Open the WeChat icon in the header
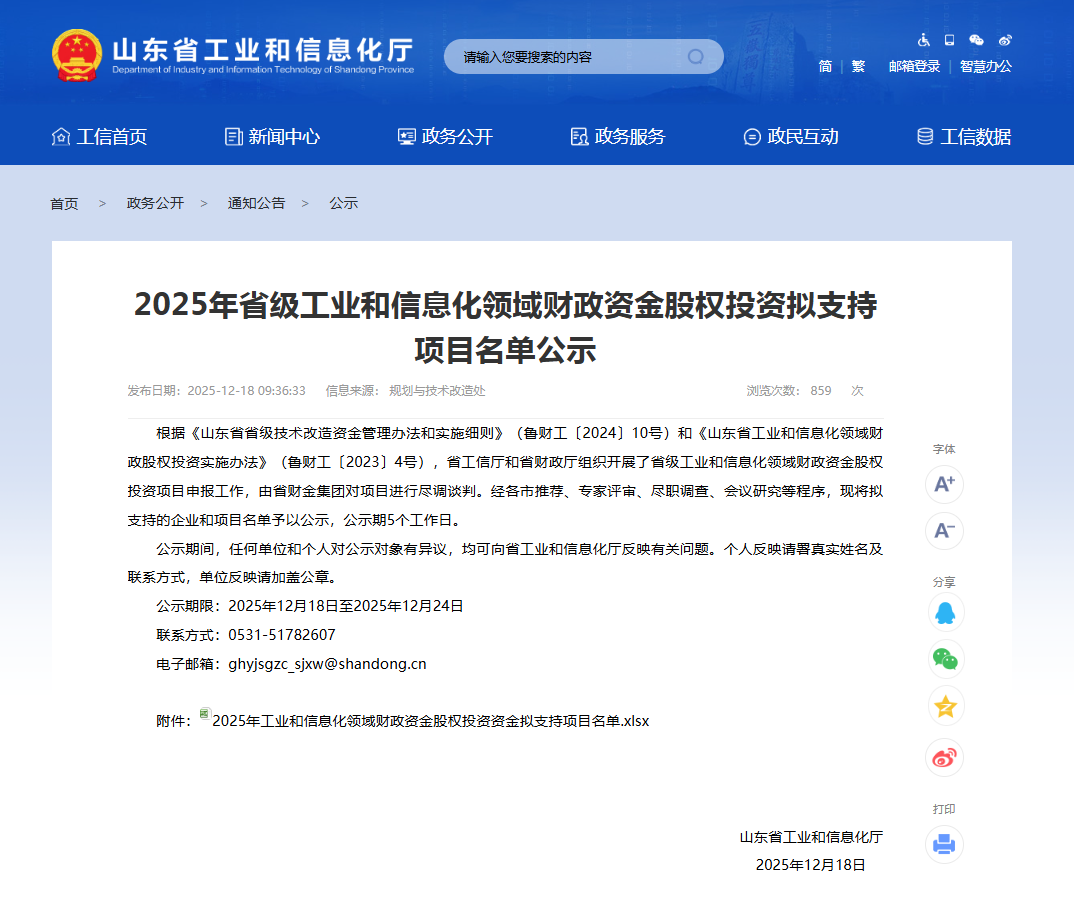 977,40
